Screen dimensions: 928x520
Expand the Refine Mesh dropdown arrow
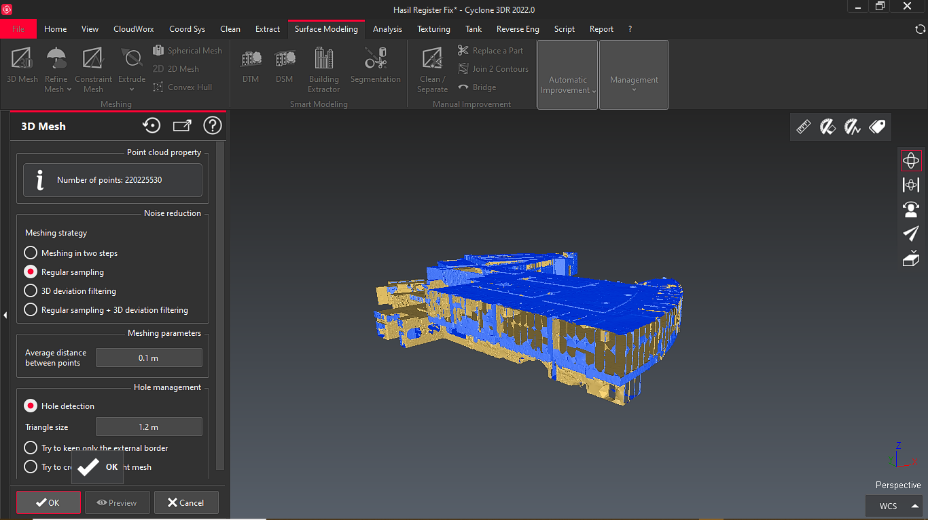coord(69,89)
